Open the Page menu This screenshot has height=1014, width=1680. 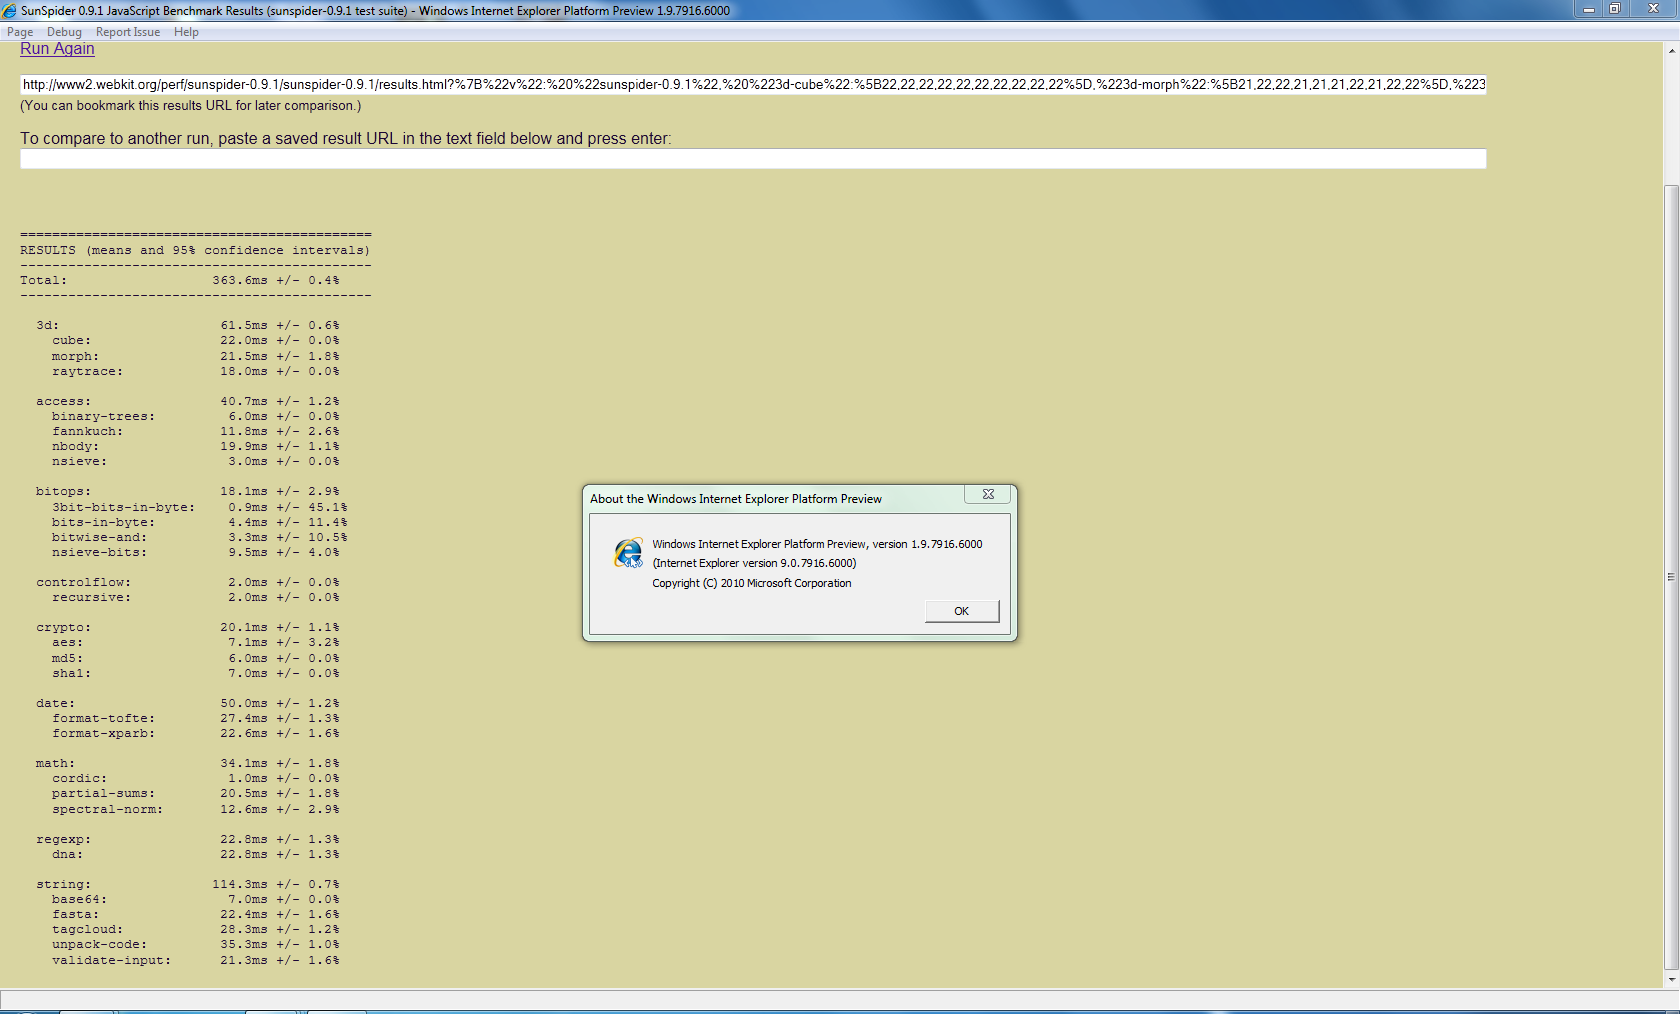[20, 32]
